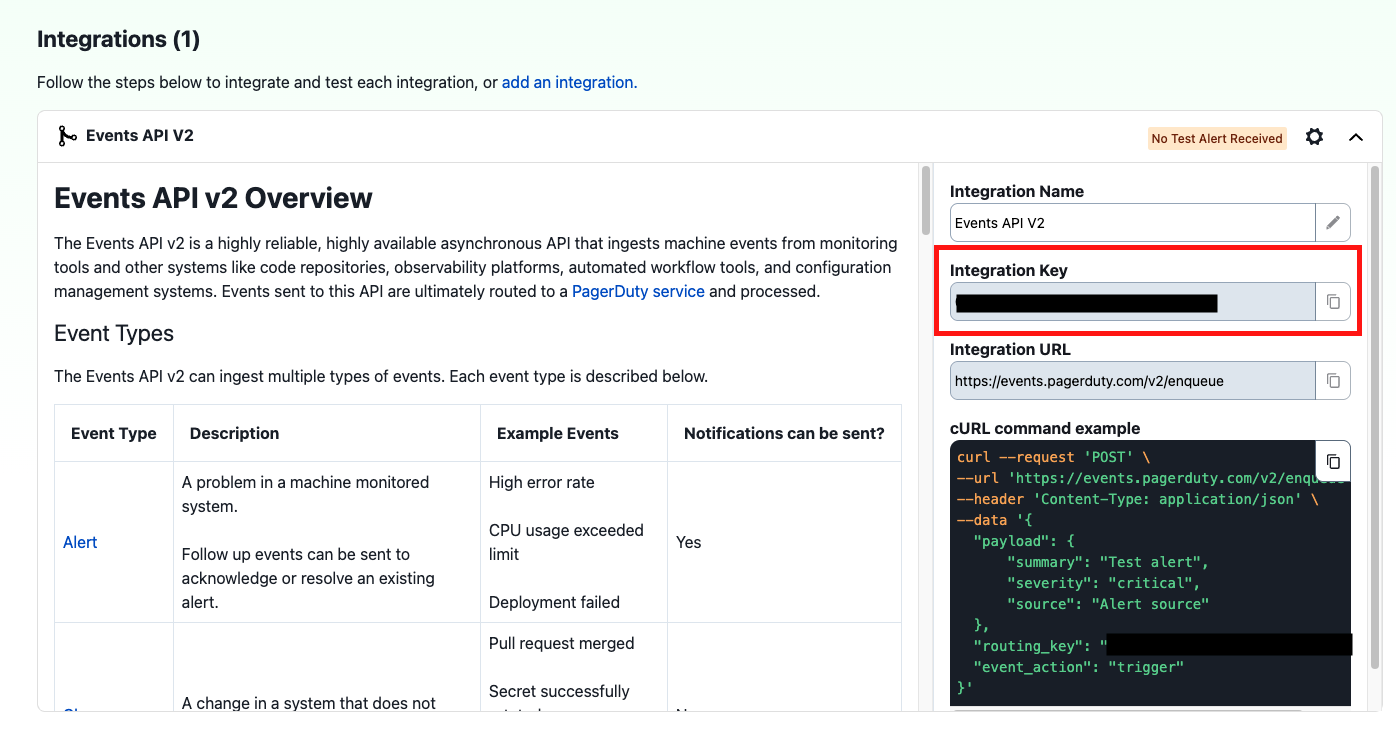1396x729 pixels.
Task: Select the routing_key value in the cURL example
Action: (1230, 645)
